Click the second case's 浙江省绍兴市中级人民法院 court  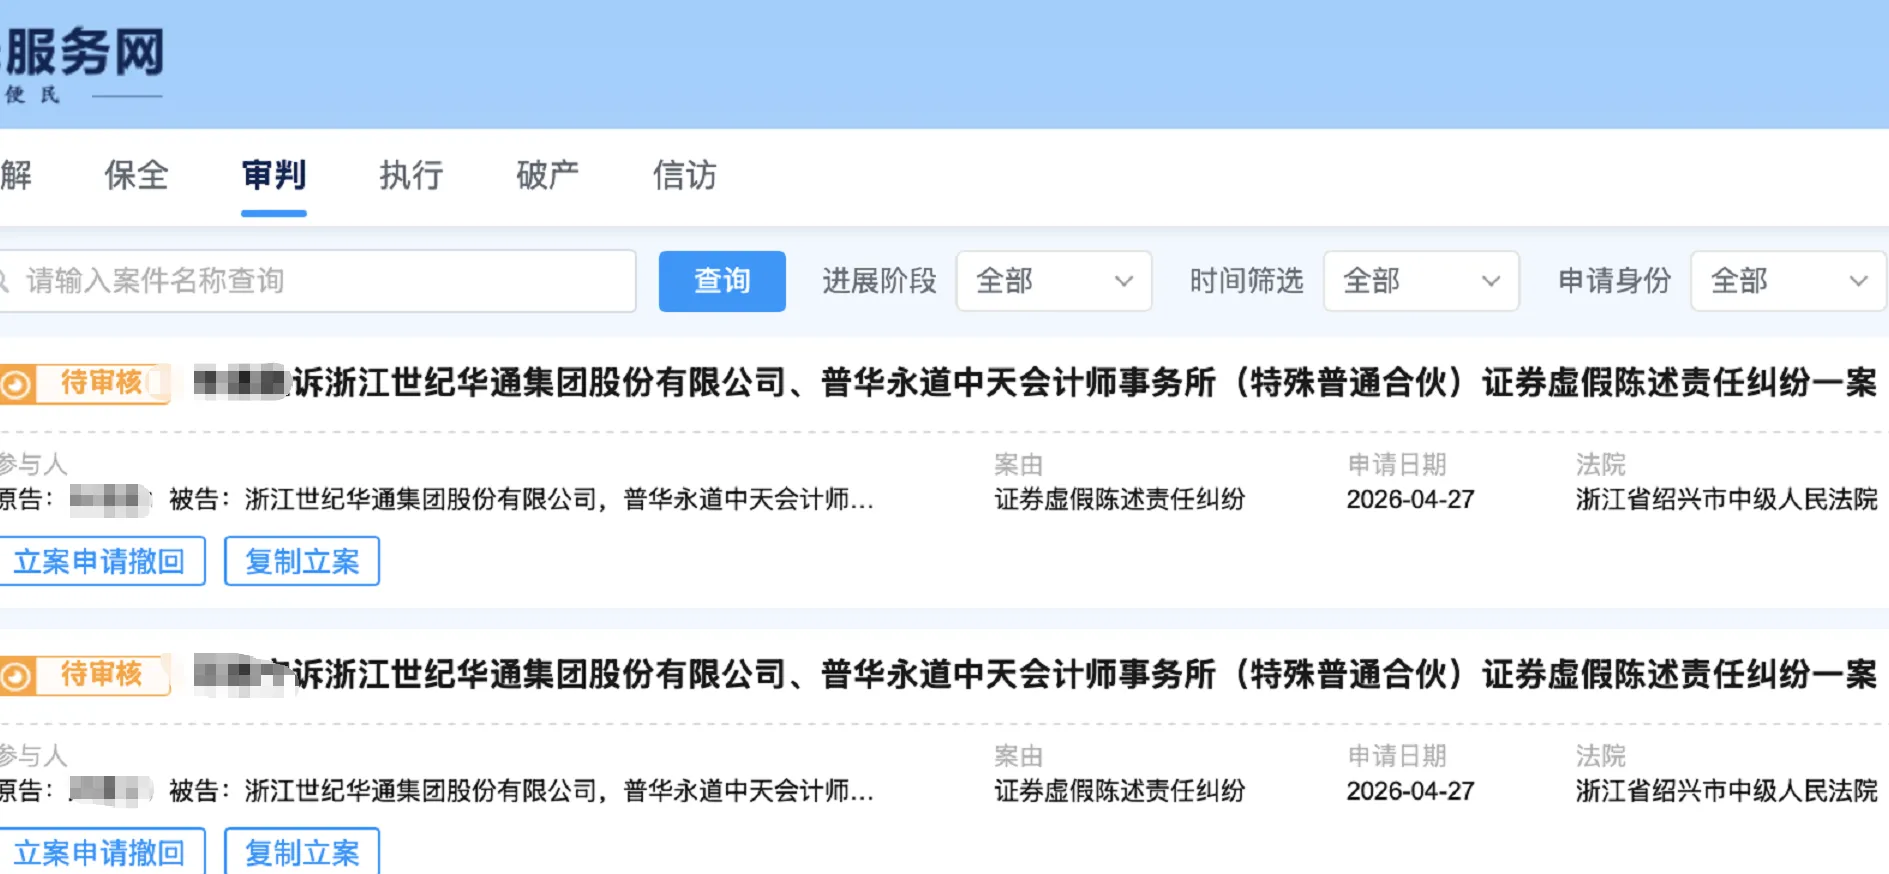pos(1727,791)
